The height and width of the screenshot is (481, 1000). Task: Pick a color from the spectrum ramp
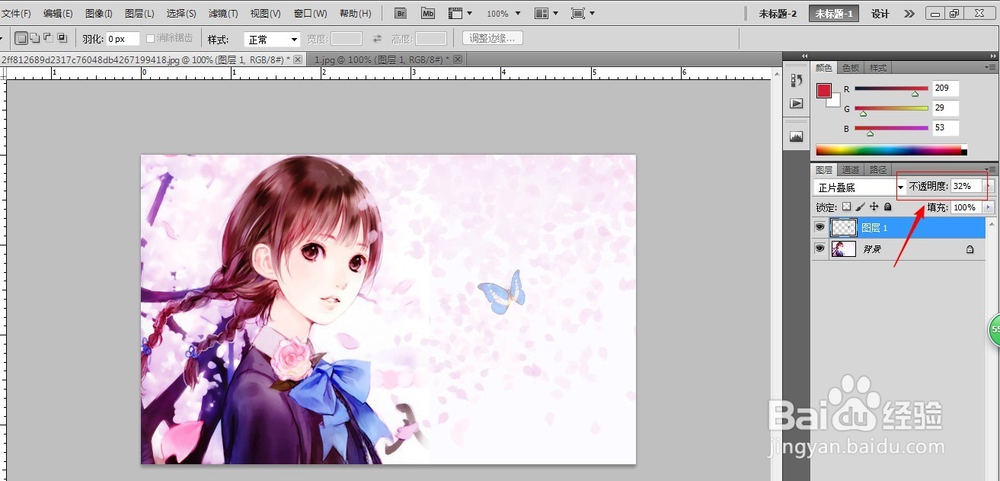tap(891, 150)
